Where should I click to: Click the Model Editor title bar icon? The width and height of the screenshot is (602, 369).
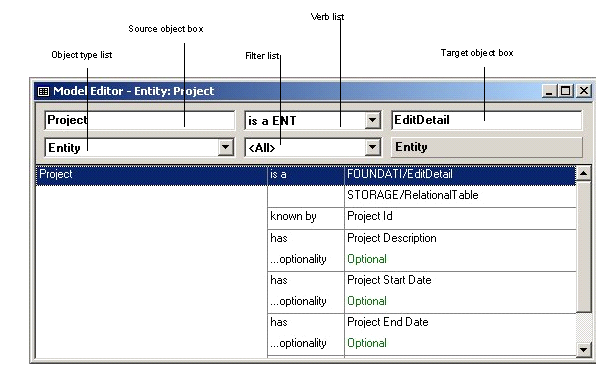[x=43, y=91]
